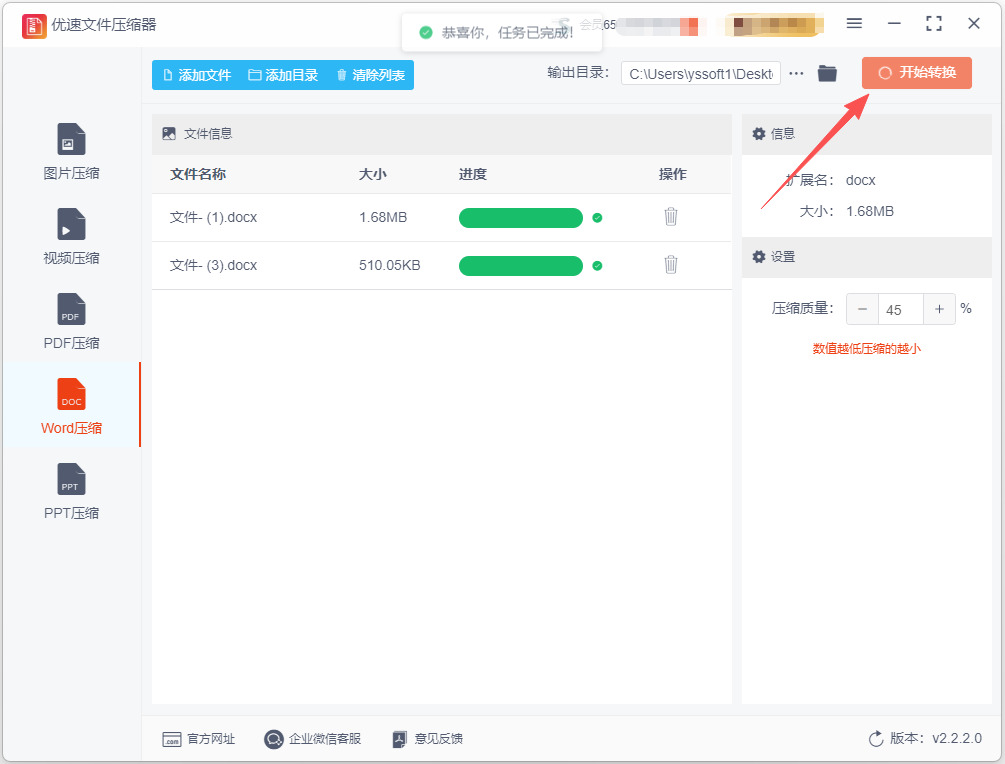Click 清除列表 to clear the list
The width and height of the screenshot is (1005, 764).
[x=370, y=75]
